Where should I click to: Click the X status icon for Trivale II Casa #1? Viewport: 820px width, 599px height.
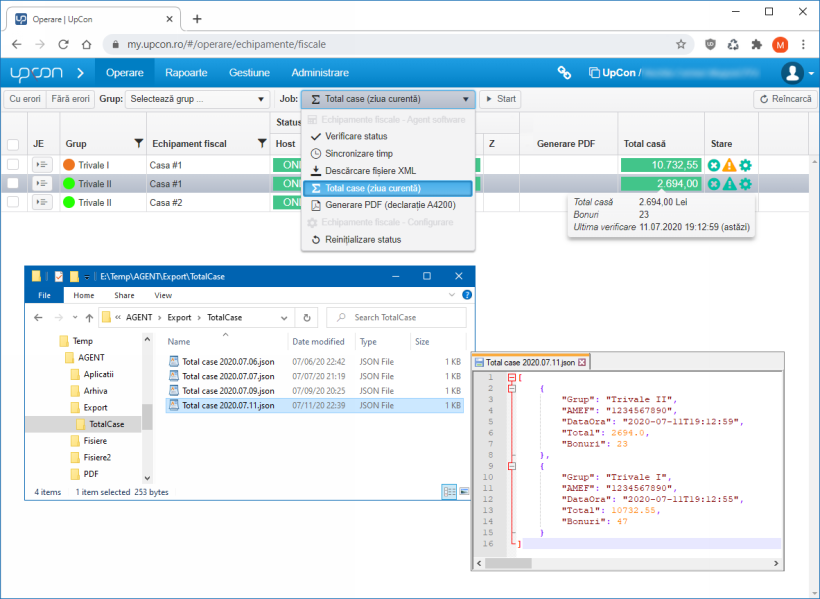[x=713, y=184]
